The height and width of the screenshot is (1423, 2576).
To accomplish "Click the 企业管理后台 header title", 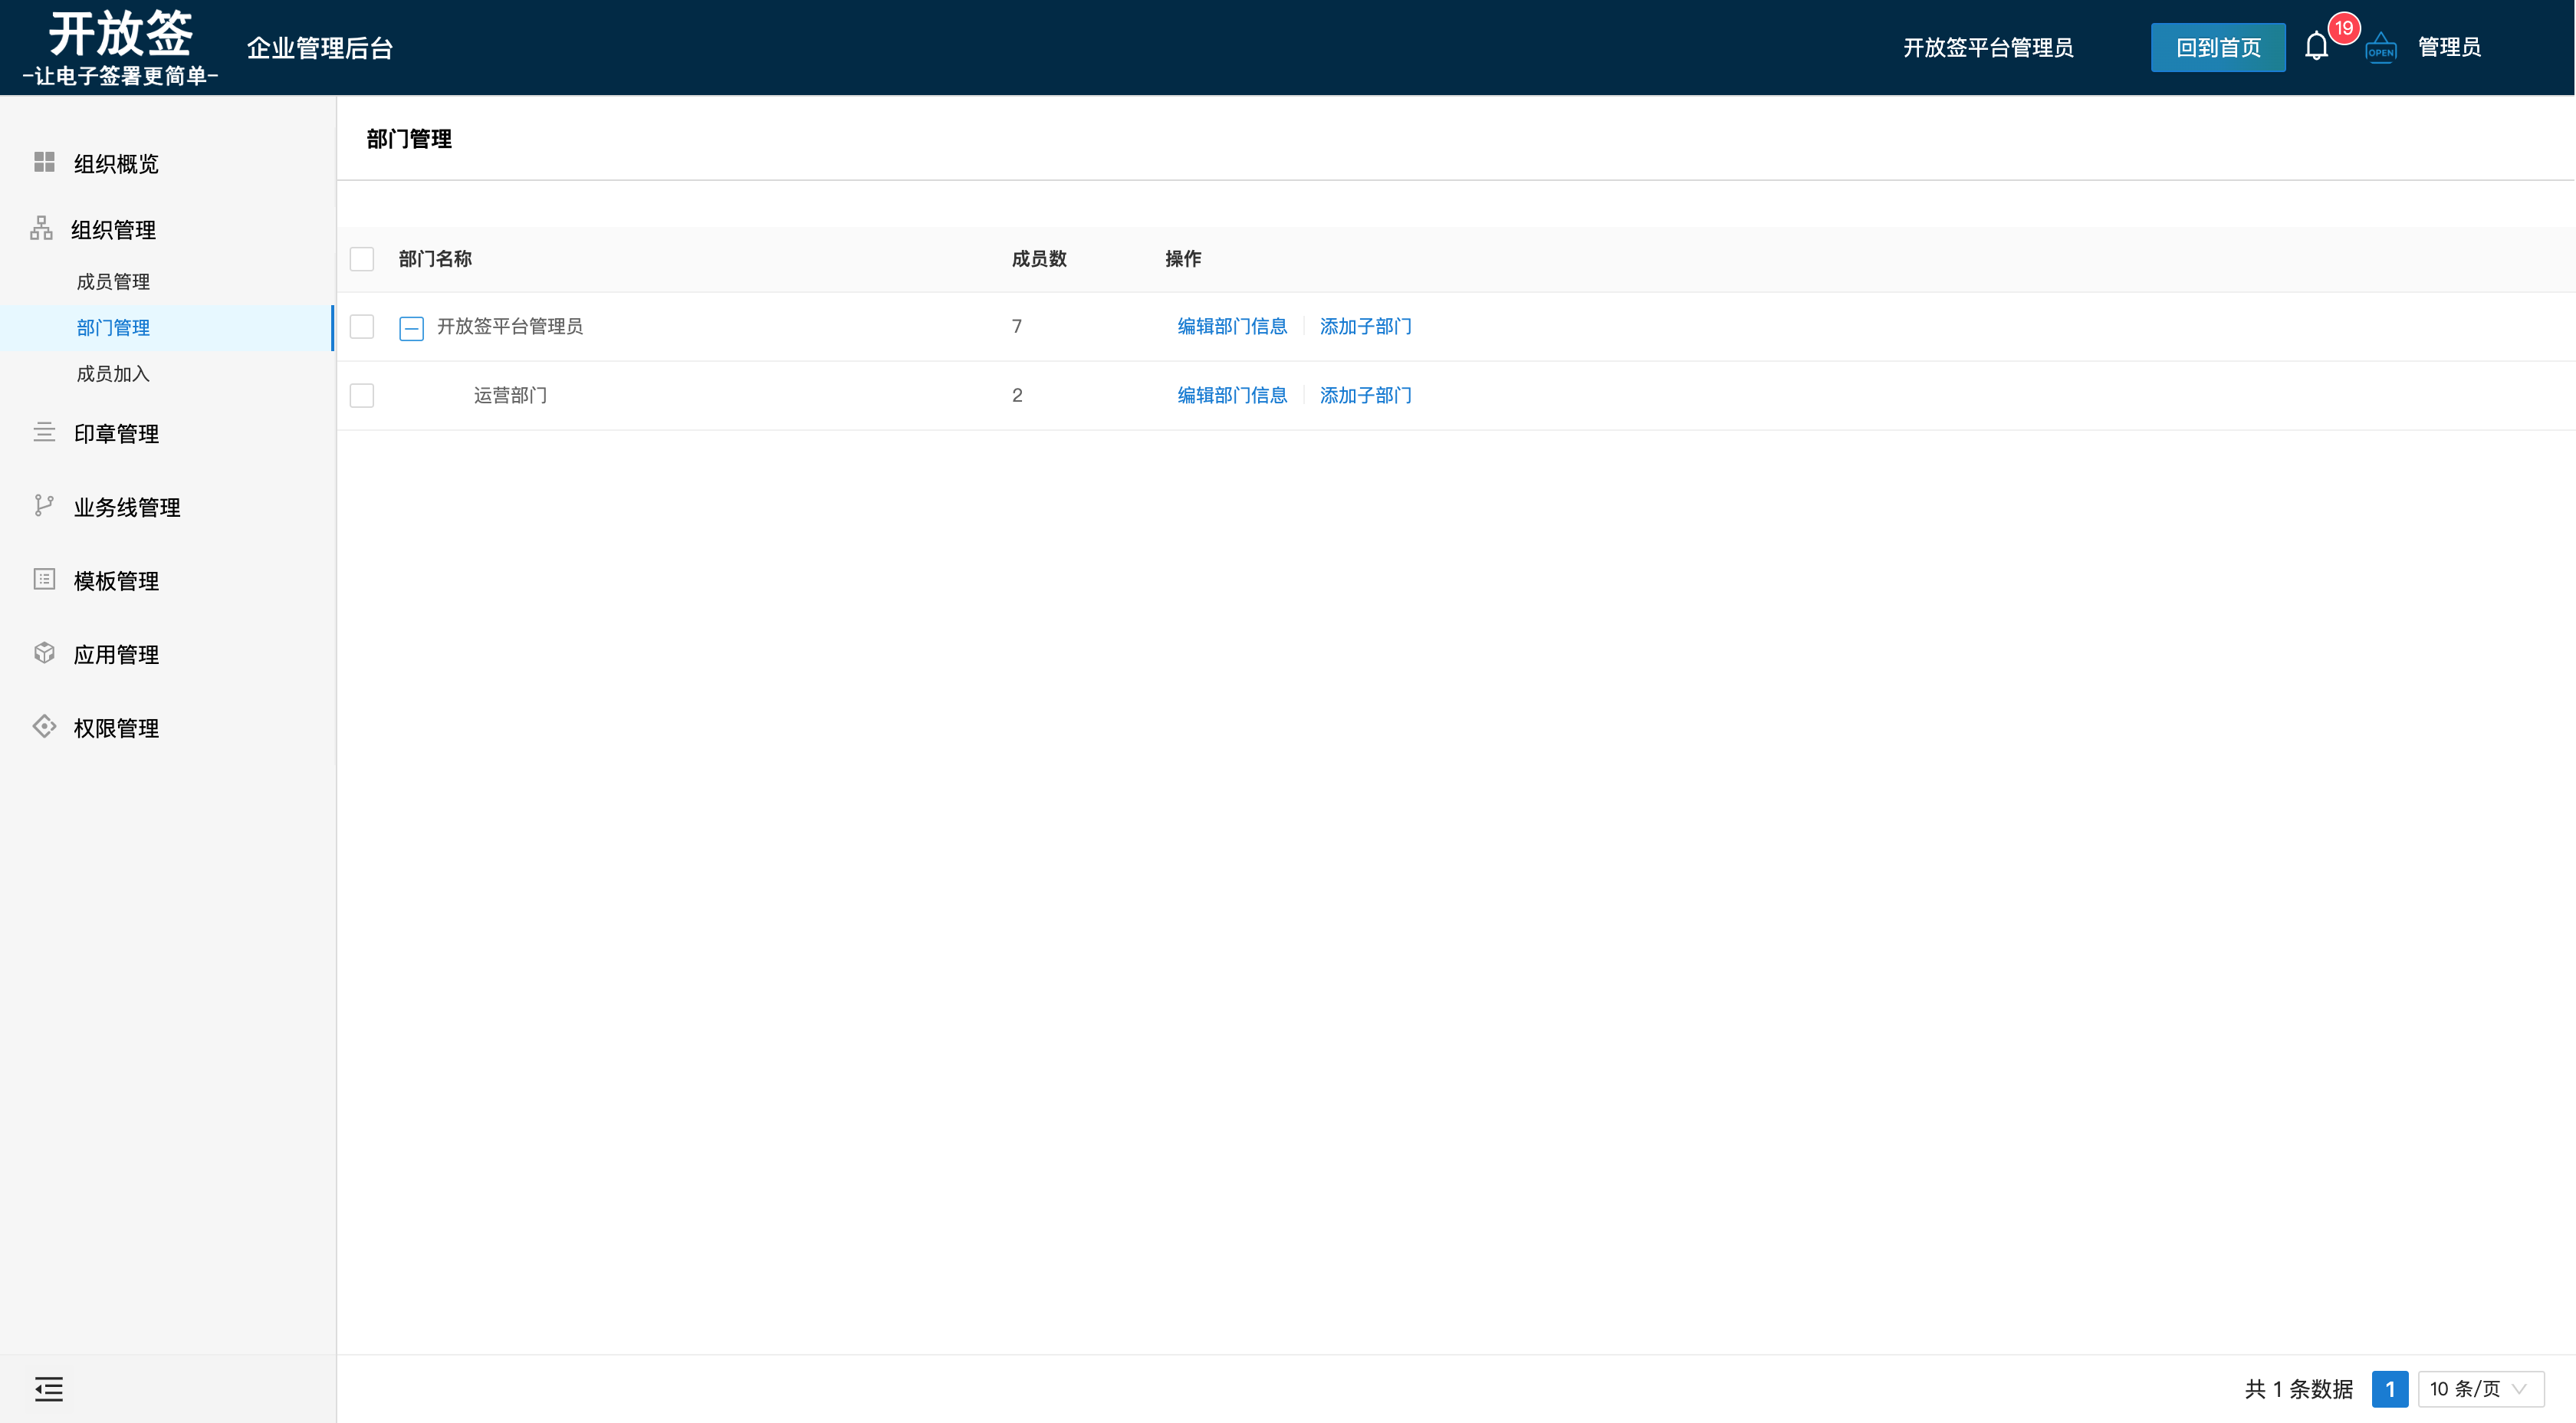I will 320,48.
